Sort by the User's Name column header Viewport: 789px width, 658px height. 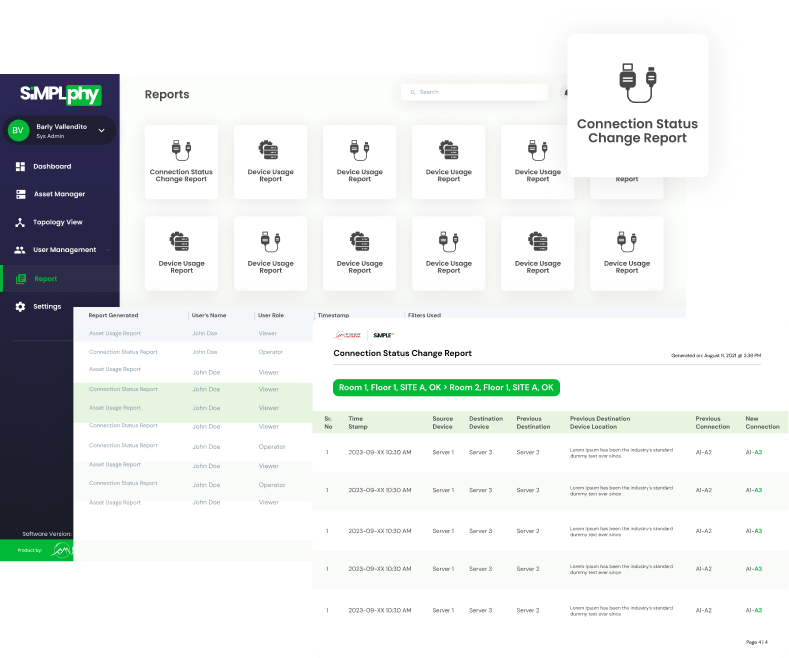209,315
